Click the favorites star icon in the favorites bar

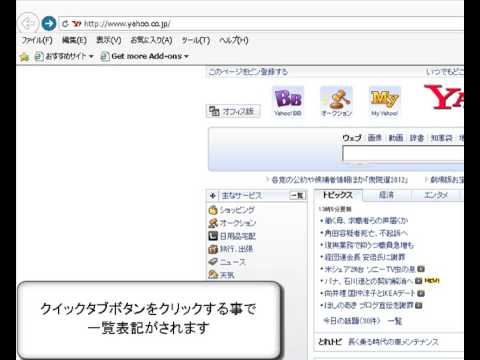24,57
